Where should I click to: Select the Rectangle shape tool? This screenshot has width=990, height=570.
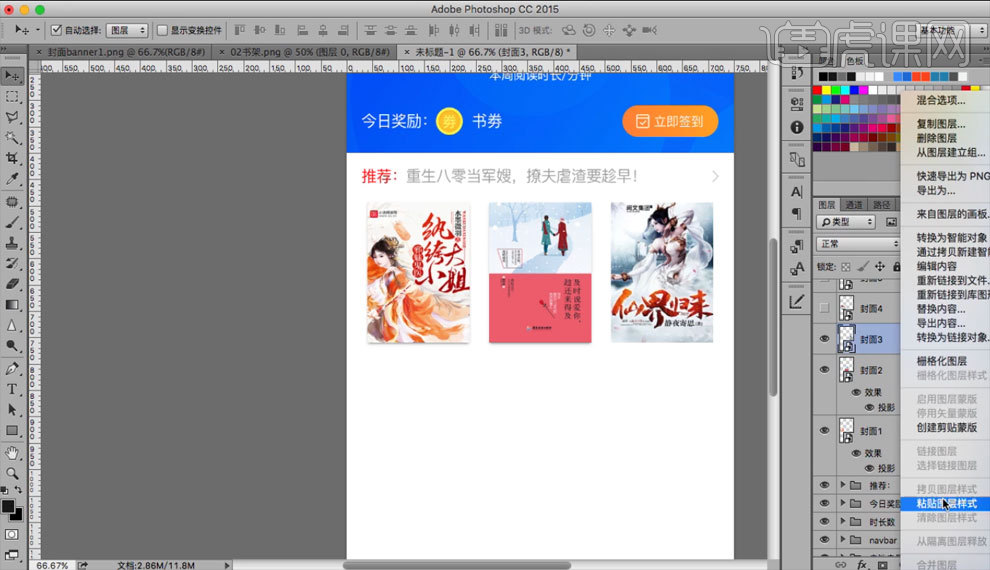[x=12, y=431]
